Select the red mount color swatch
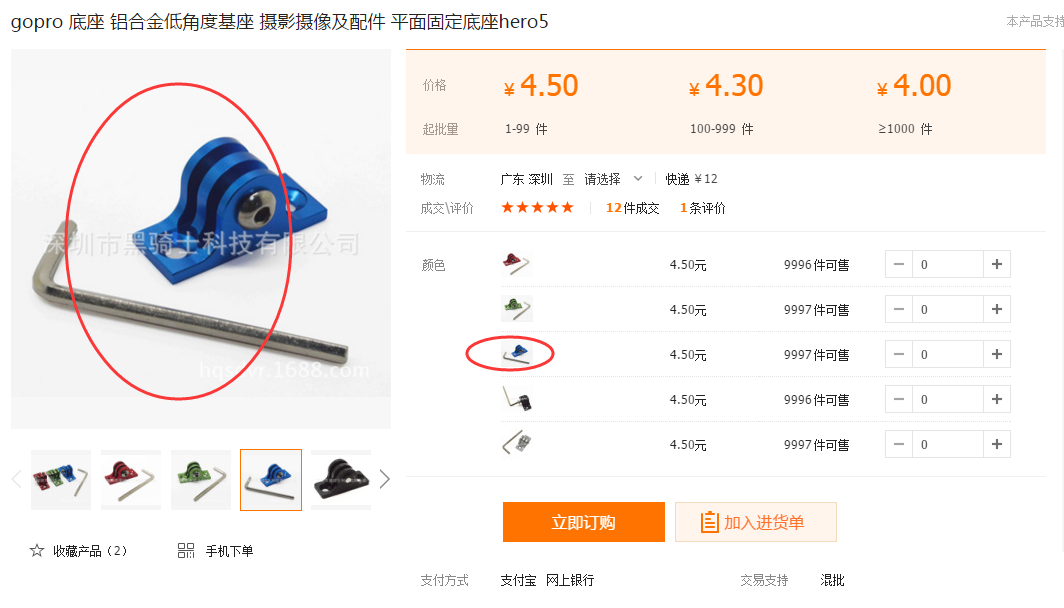Viewport: 1064px width, 608px height. coord(516,264)
